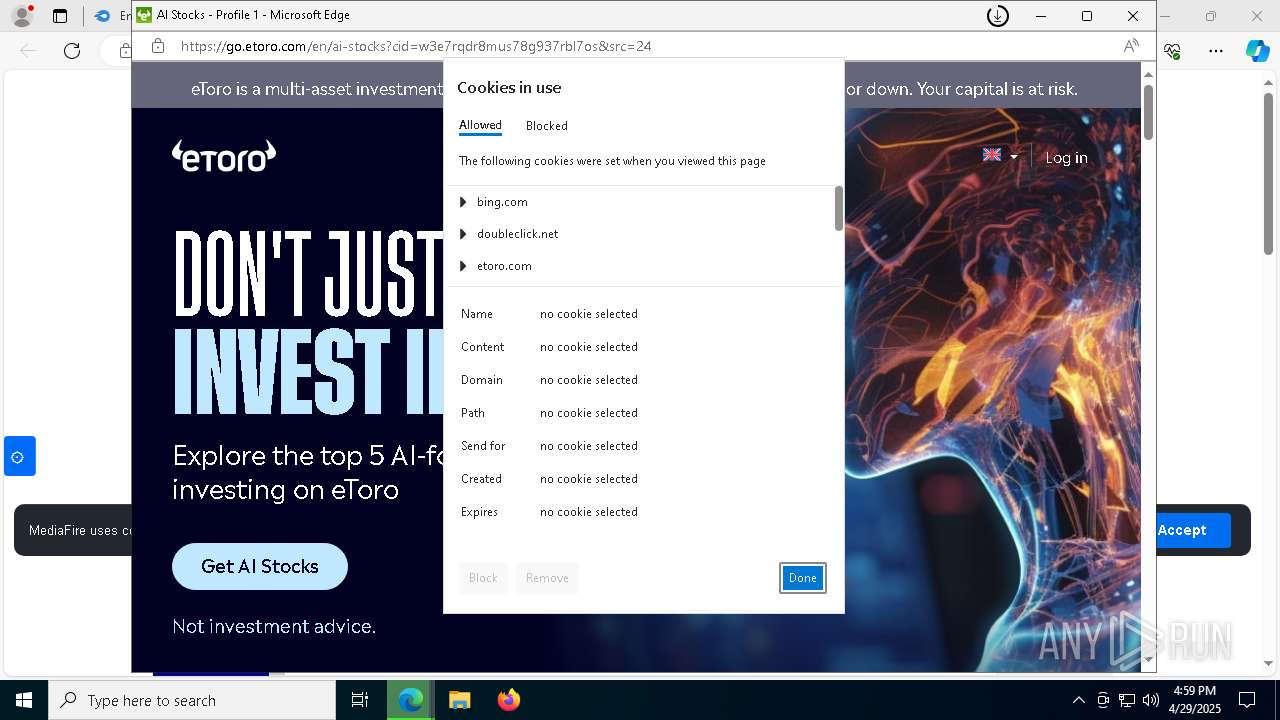Expand the etoro.com cookie group
The height and width of the screenshot is (720, 1280).
click(463, 266)
